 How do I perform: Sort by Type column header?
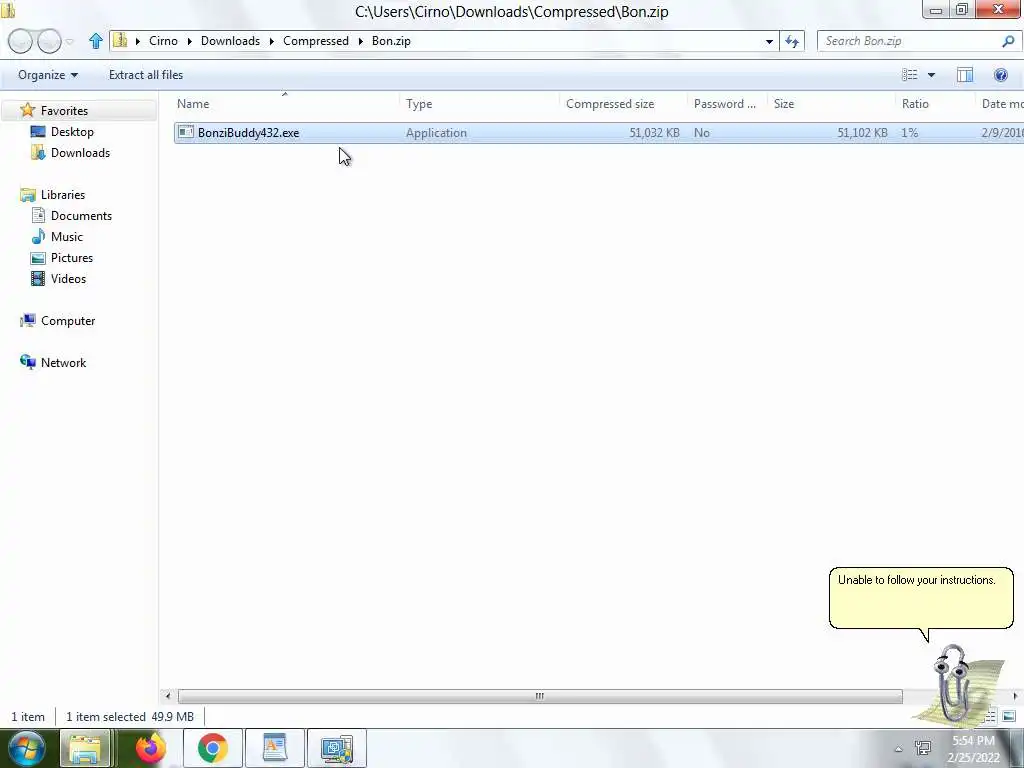tap(480, 104)
